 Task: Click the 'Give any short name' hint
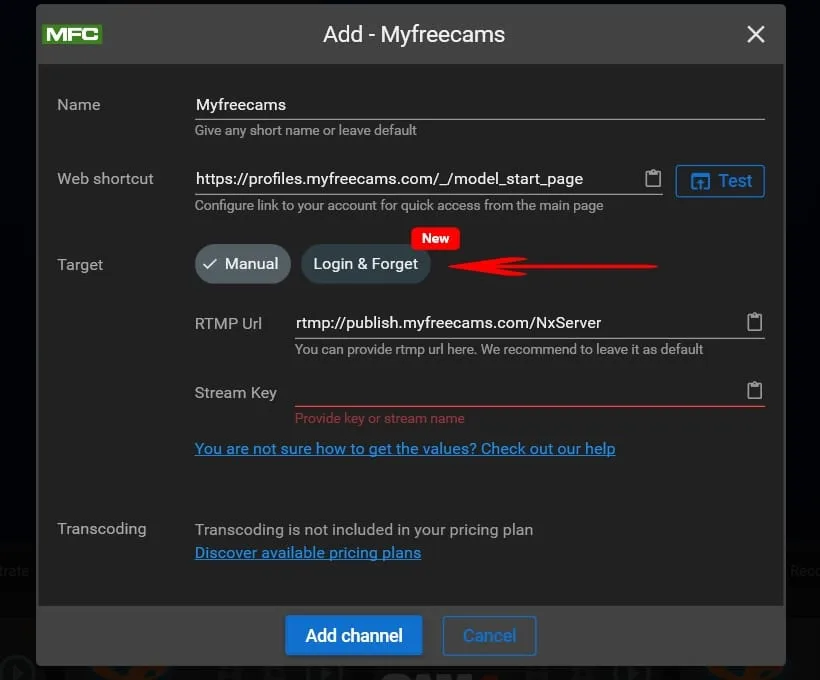305,130
